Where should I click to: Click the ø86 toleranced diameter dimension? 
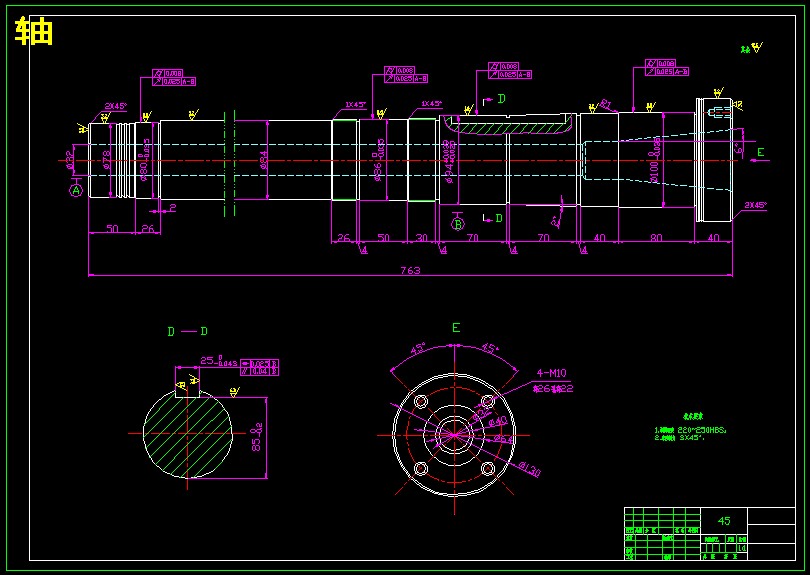pyautogui.click(x=379, y=160)
